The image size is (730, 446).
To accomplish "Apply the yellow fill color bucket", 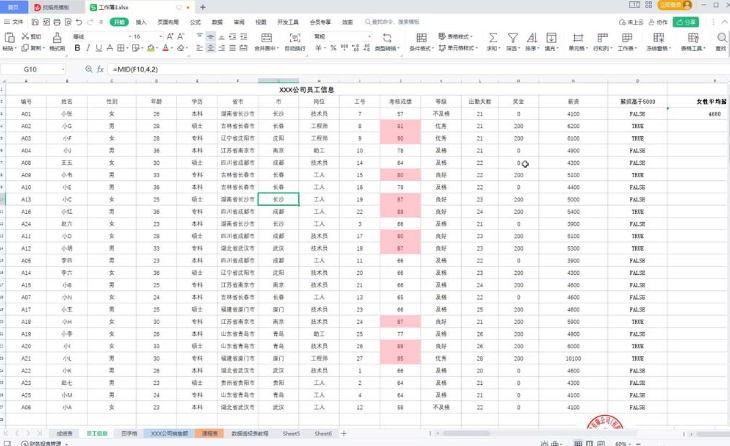I will [x=150, y=48].
